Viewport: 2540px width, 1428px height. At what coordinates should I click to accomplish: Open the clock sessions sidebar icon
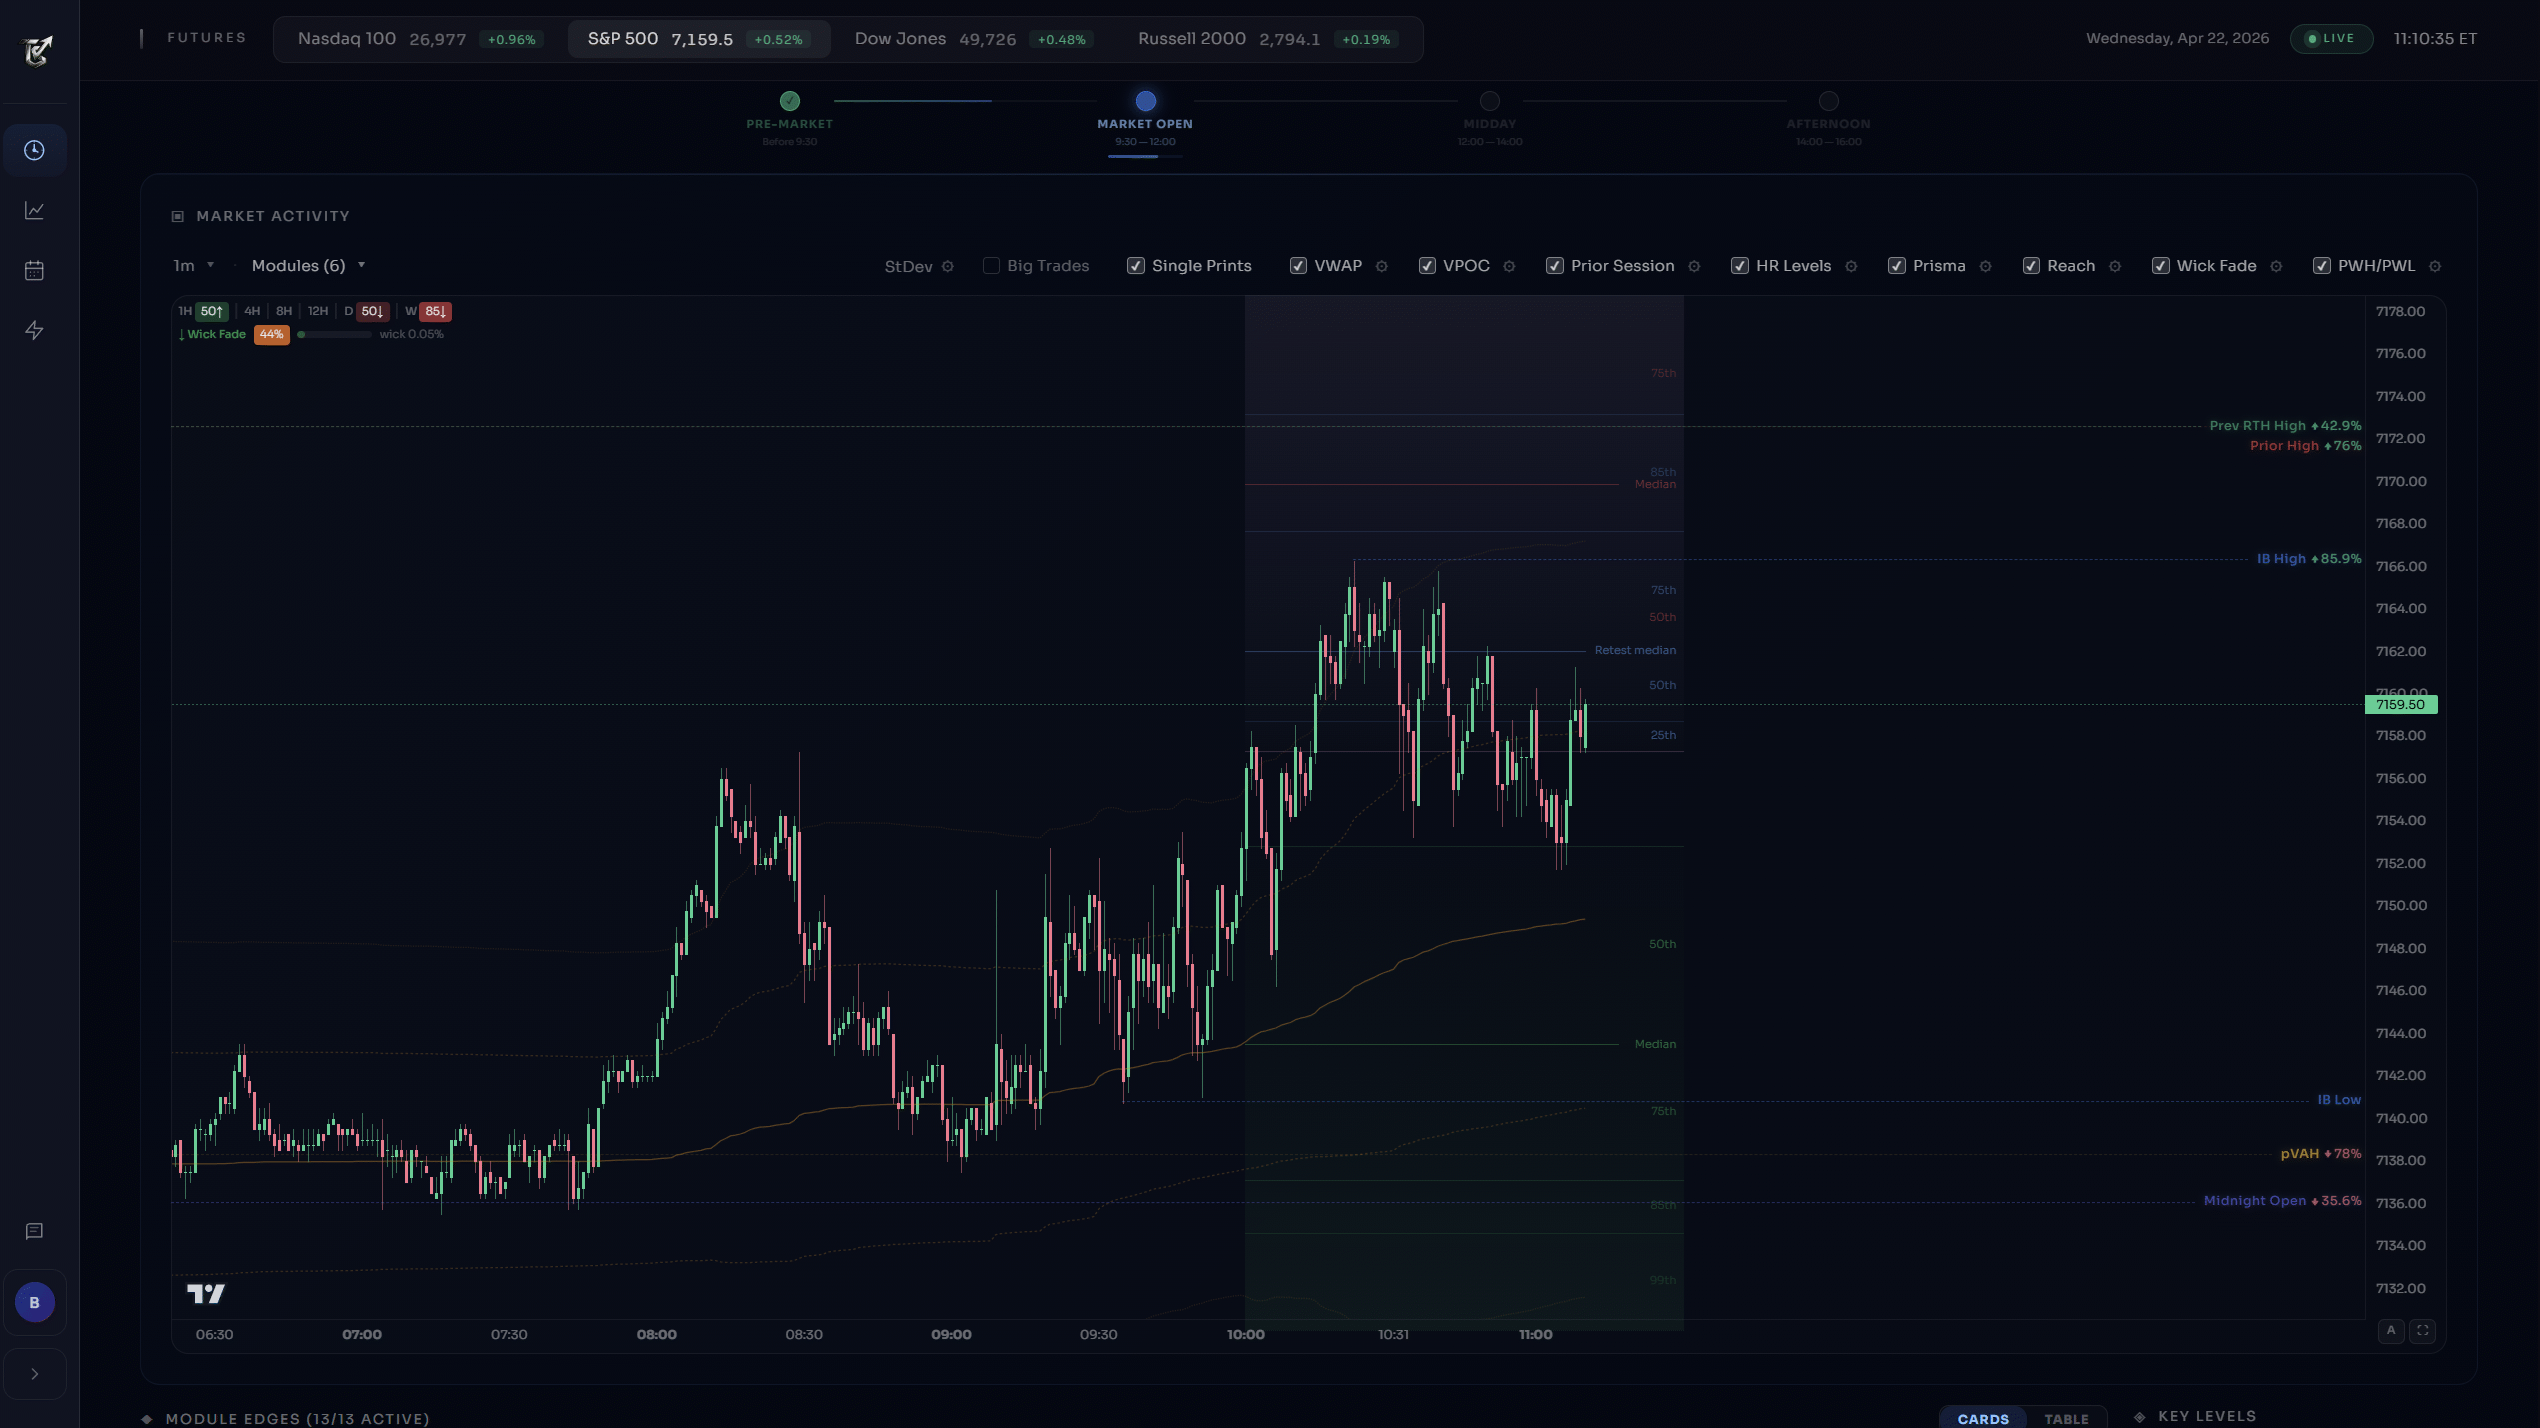coord(34,150)
